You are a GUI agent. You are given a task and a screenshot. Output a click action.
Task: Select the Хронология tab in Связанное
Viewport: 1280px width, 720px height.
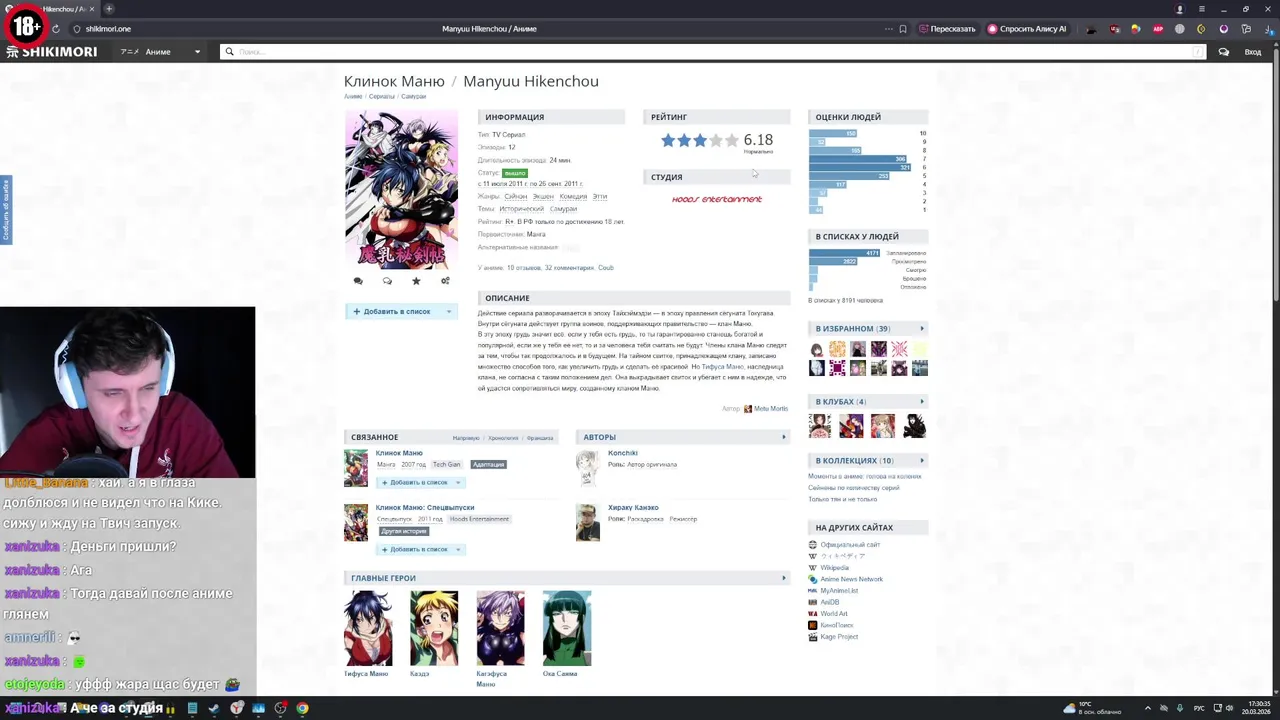coord(503,438)
